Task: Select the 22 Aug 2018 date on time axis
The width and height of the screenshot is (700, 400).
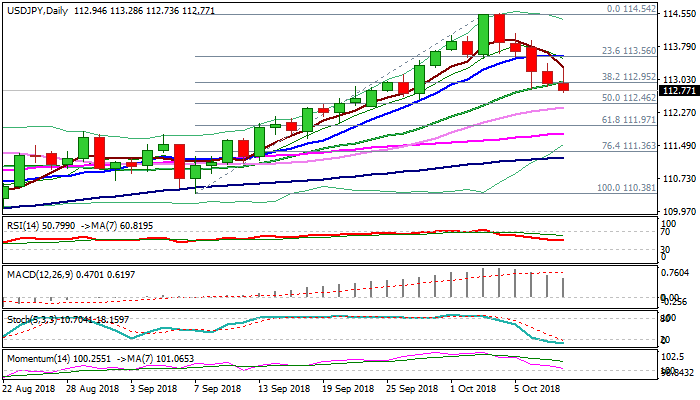Action: (29, 387)
